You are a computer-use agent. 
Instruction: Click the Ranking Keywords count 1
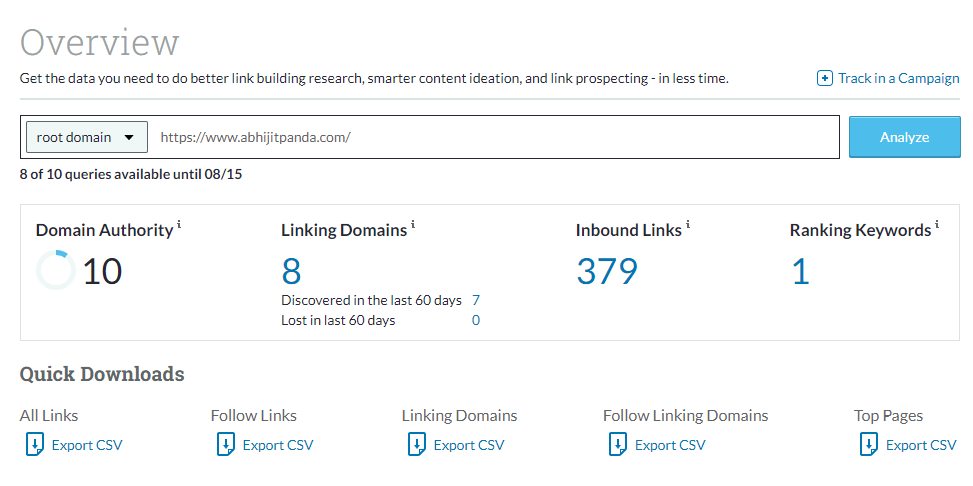(800, 271)
